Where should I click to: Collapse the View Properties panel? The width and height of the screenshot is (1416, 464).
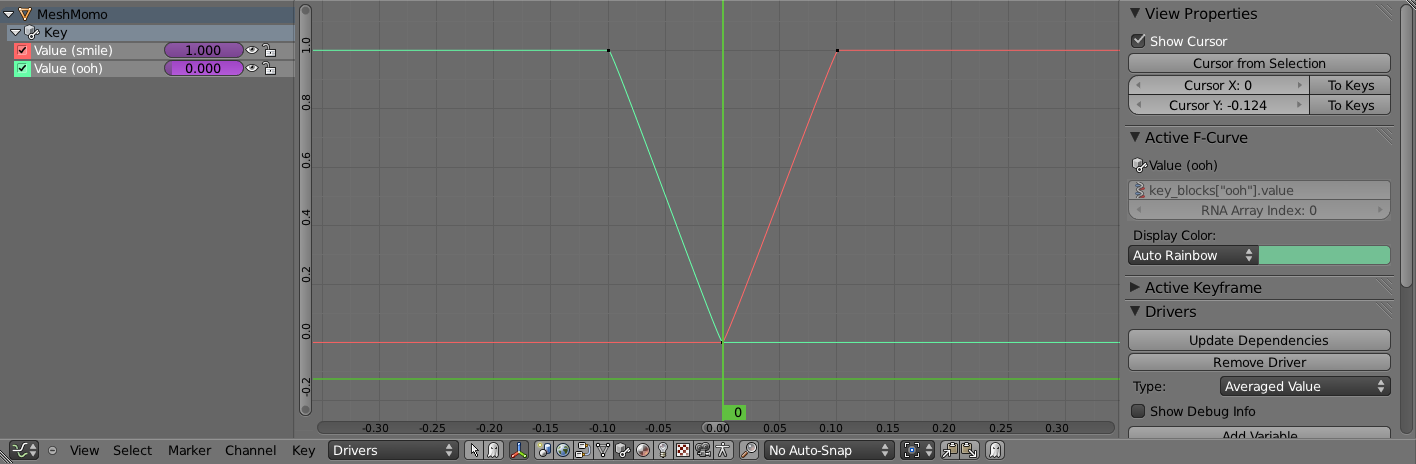coord(1135,13)
